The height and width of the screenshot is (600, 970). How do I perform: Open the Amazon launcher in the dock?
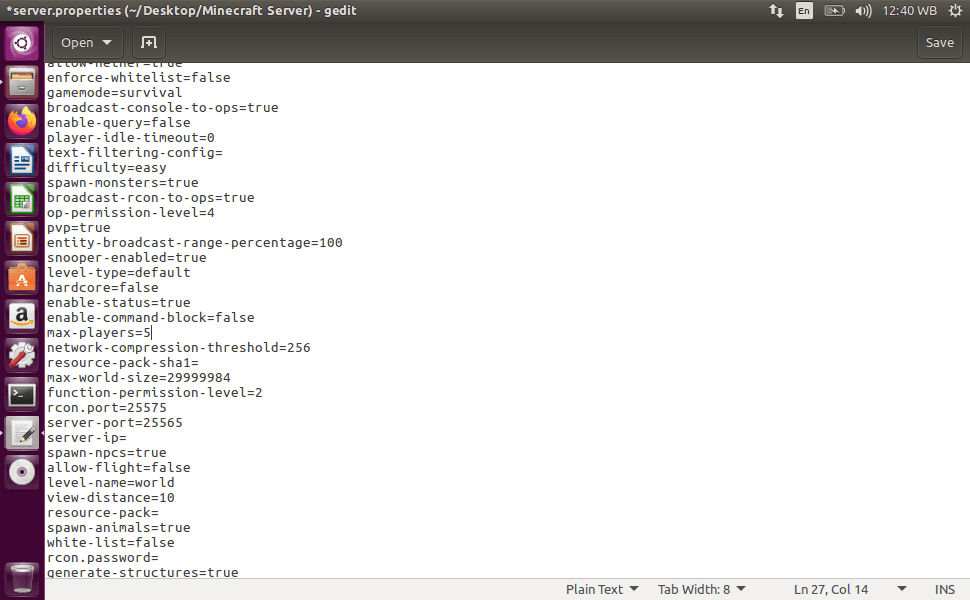click(x=21, y=316)
